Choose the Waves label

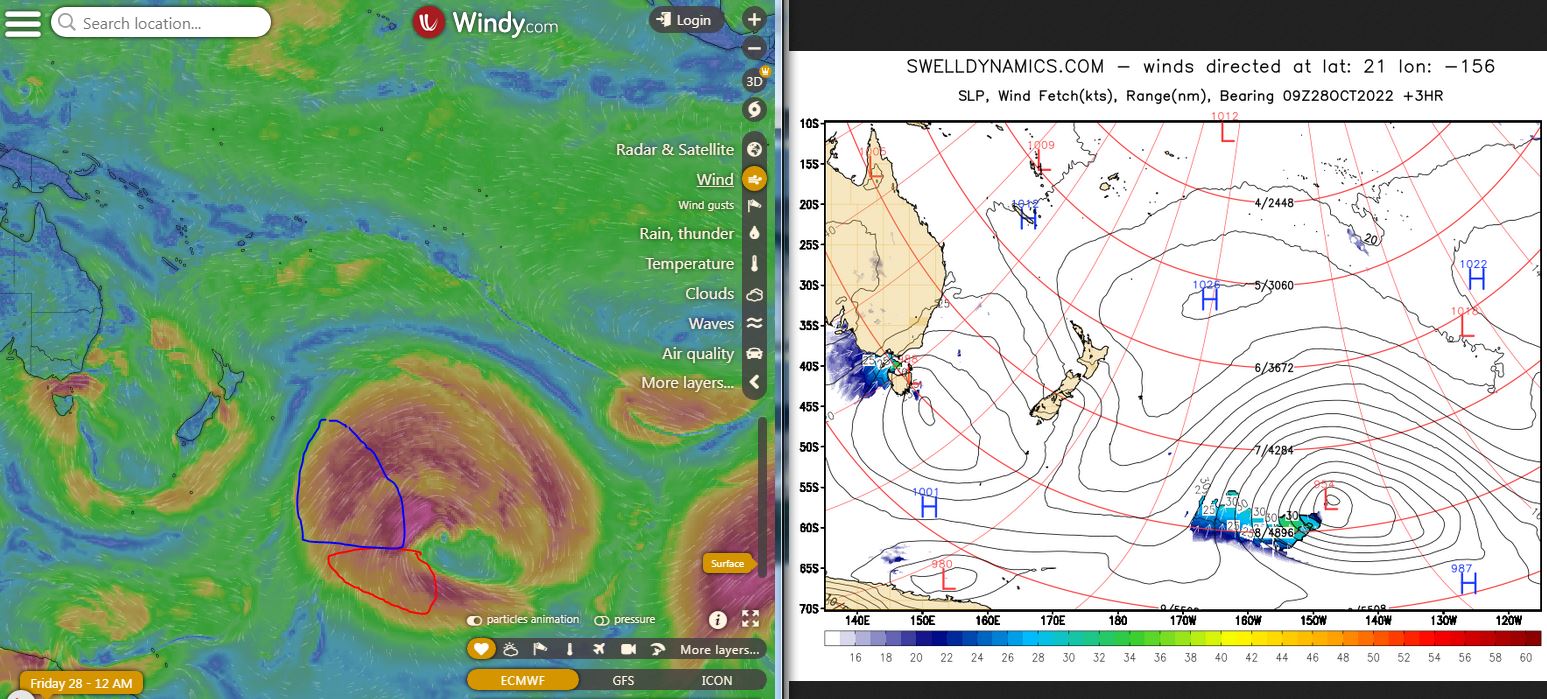click(712, 323)
